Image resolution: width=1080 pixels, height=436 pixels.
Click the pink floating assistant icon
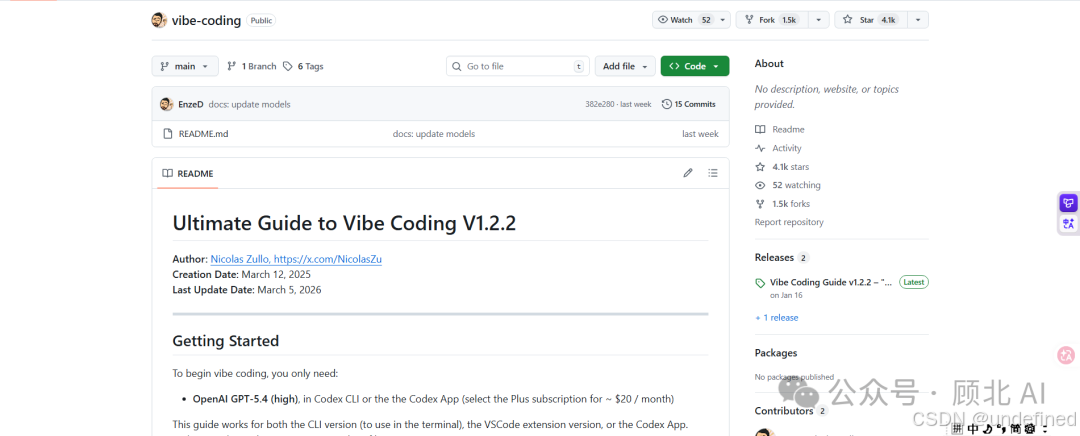coord(1066,355)
